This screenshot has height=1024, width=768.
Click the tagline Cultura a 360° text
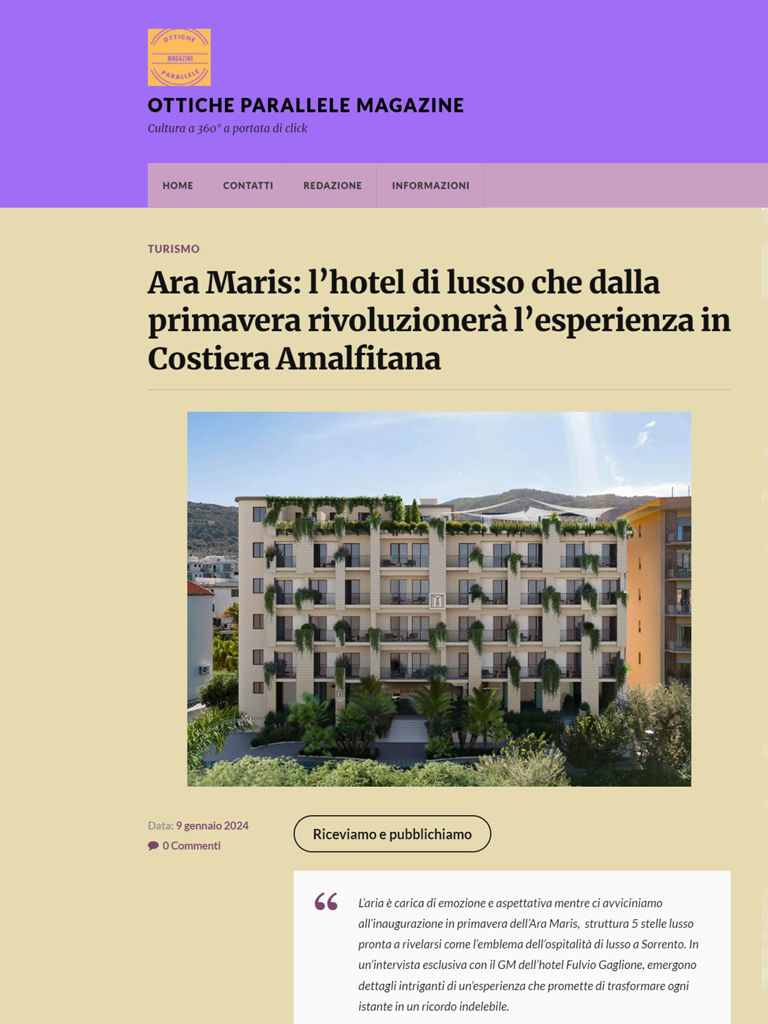click(x=227, y=129)
